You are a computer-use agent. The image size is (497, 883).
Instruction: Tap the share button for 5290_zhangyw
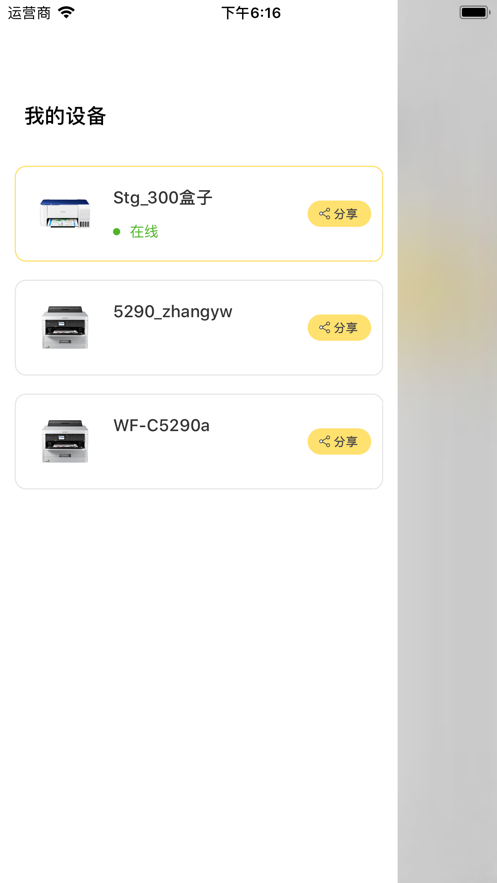[x=339, y=328]
